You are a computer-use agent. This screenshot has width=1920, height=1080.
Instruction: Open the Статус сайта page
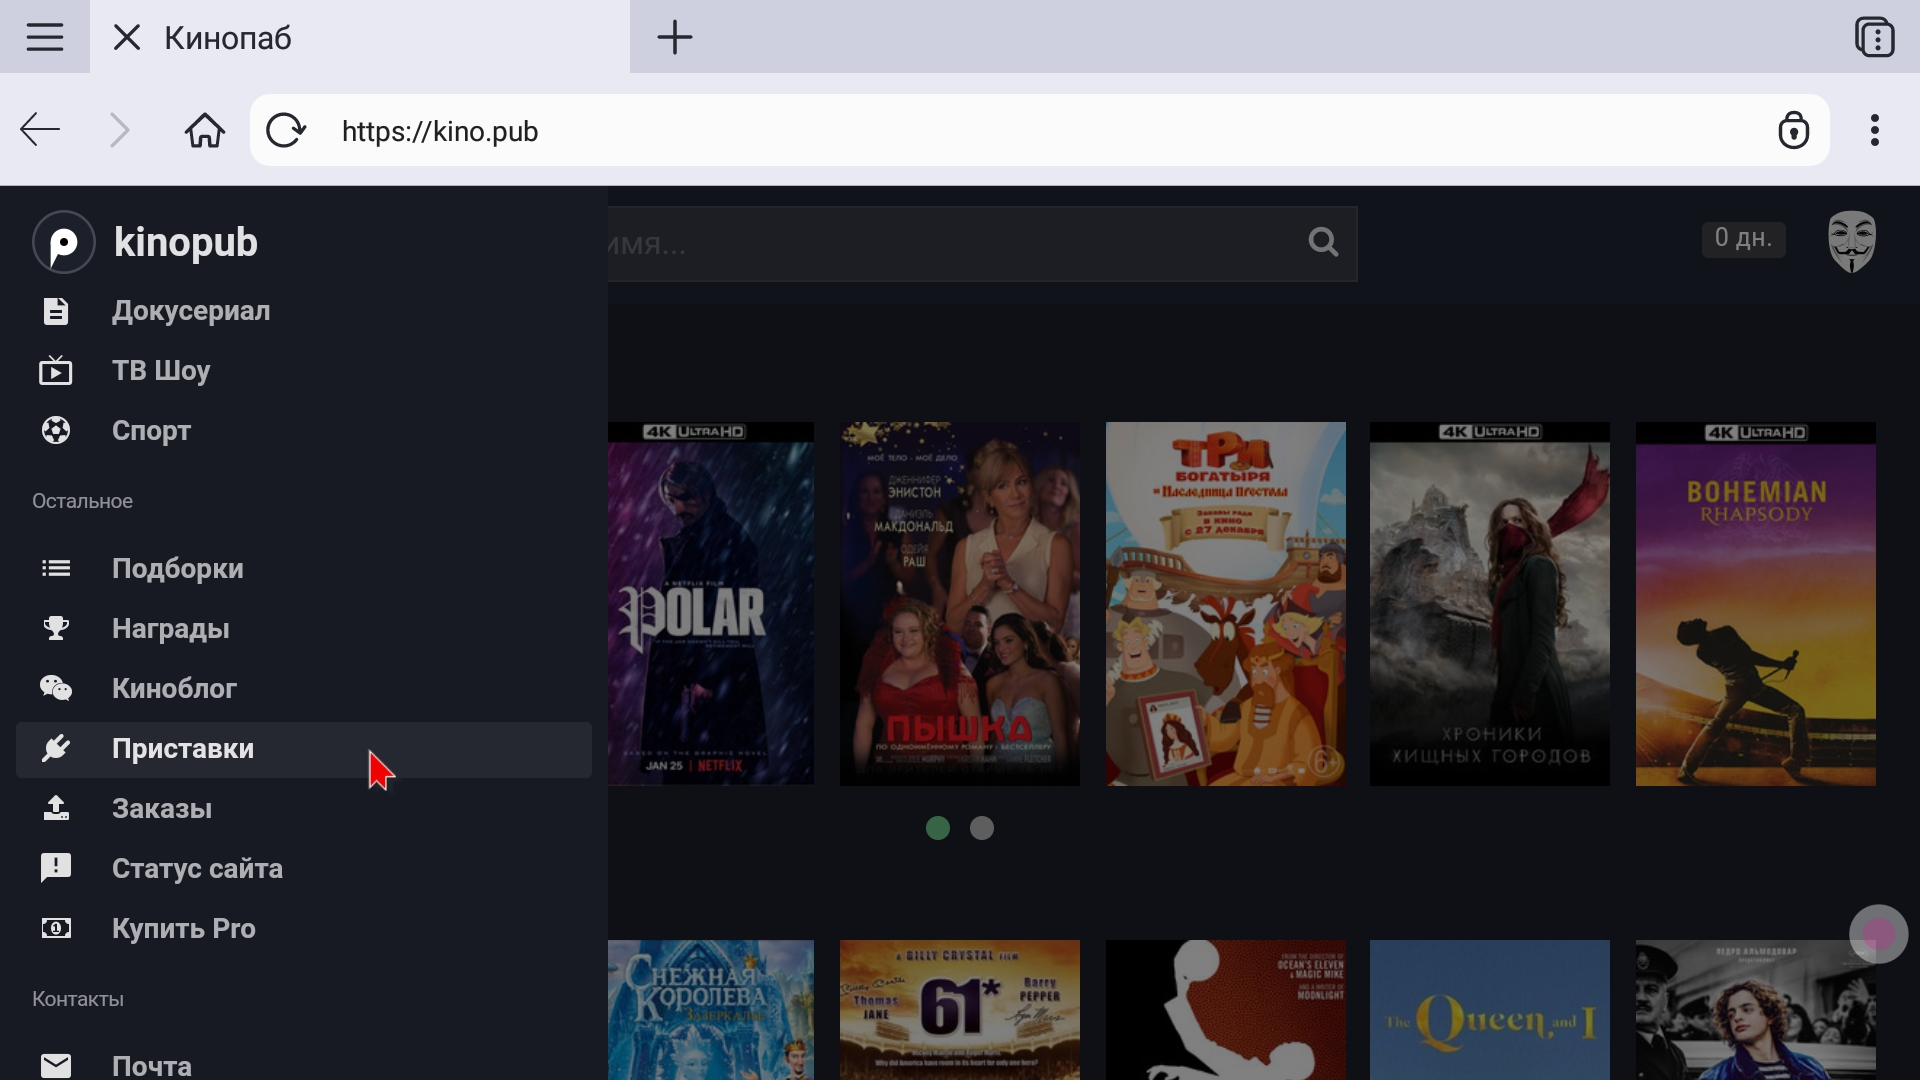[x=197, y=869]
